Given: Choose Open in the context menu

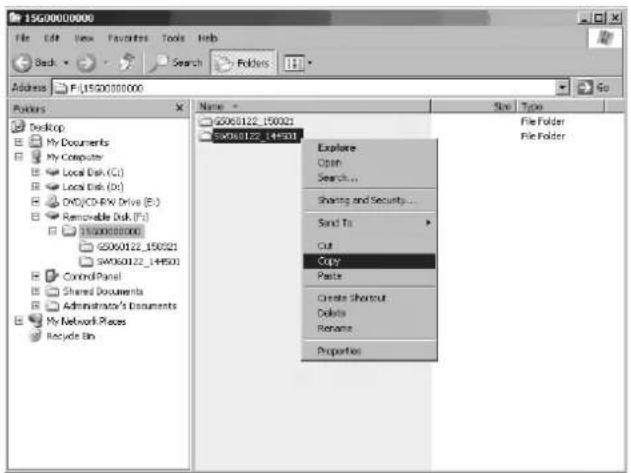Looking at the screenshot, I should pos(369,163).
